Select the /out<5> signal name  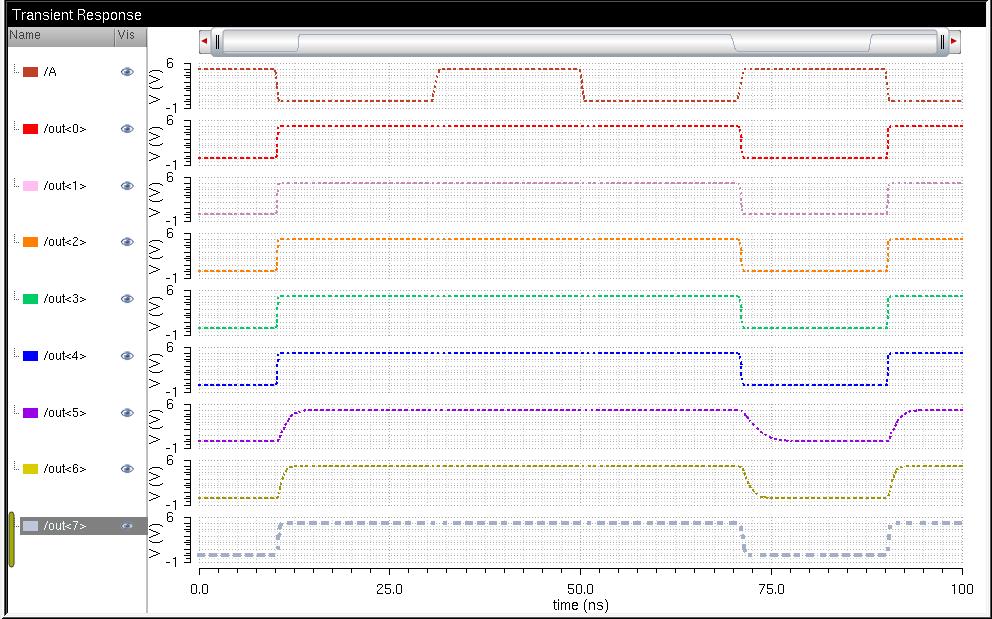tap(65, 413)
